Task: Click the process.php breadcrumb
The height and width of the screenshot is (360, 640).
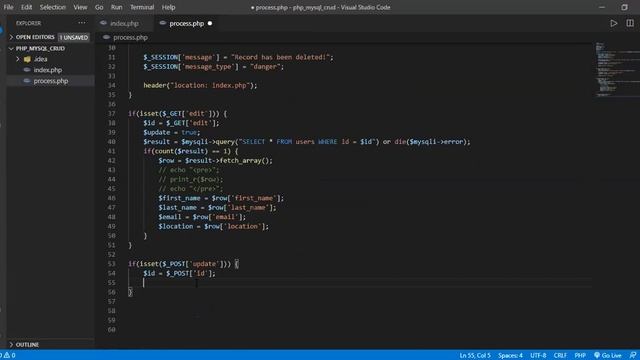Action: click(130, 37)
